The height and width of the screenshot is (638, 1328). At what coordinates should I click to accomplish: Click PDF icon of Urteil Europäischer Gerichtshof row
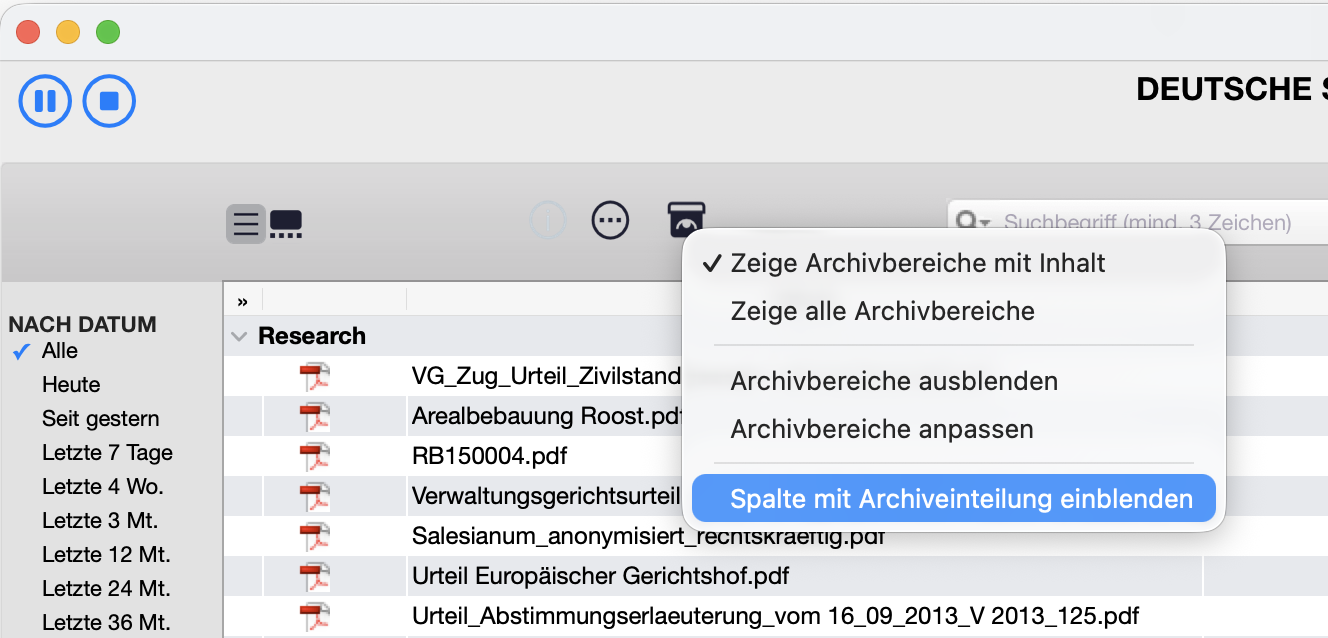315,577
